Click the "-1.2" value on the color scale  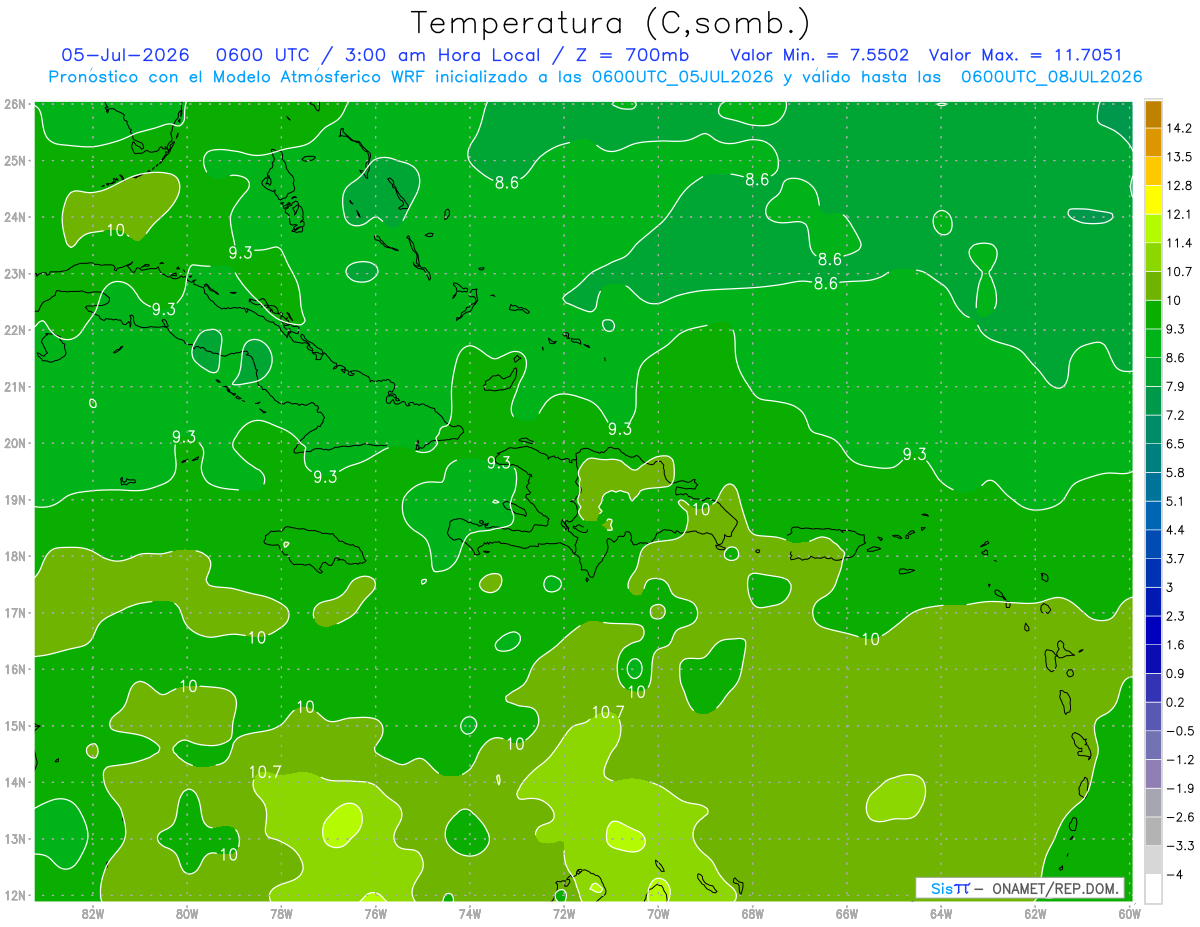(1178, 759)
